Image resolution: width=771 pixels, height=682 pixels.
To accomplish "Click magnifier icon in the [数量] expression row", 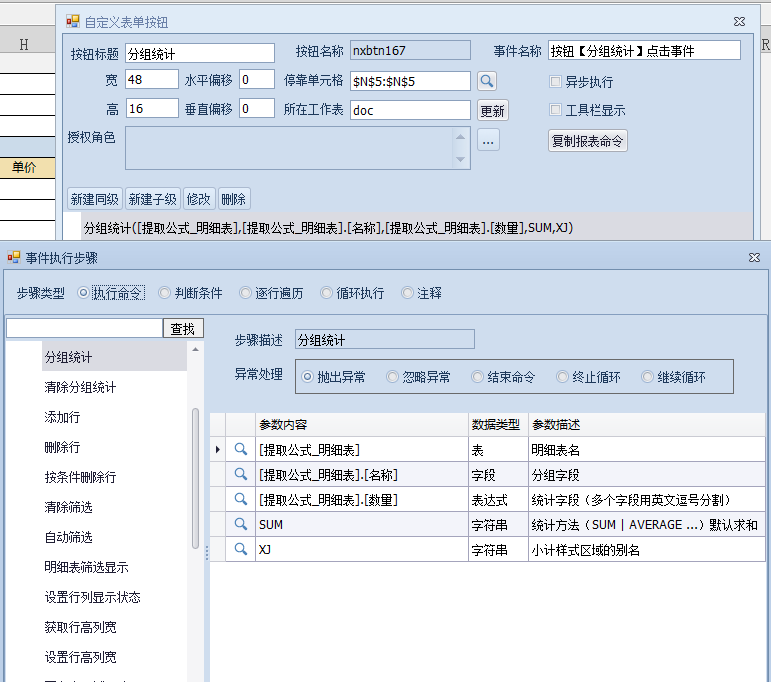I will tap(240, 499).
